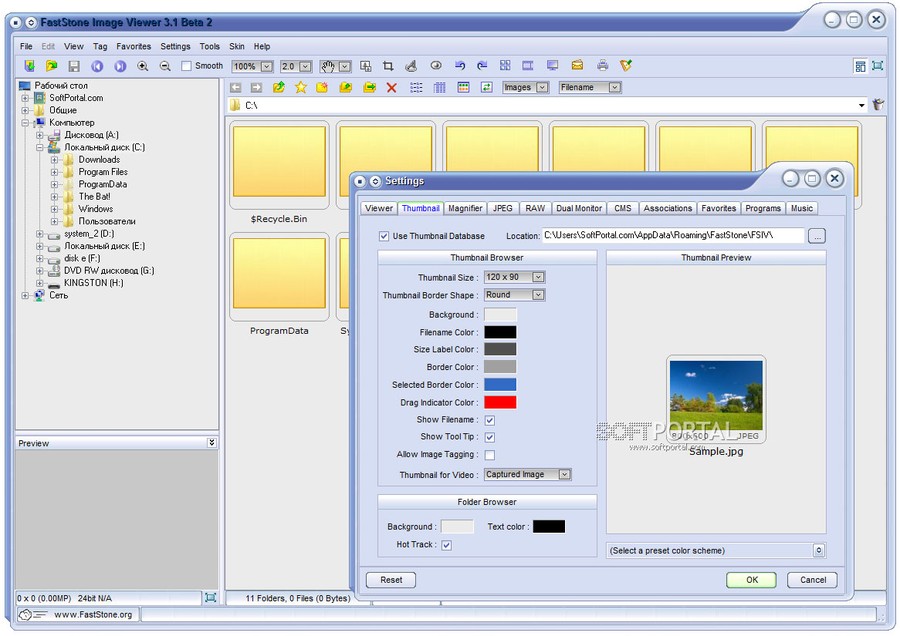The height and width of the screenshot is (636, 900).
Task: Collapse the Preview panel with chevron button
Action: click(211, 443)
